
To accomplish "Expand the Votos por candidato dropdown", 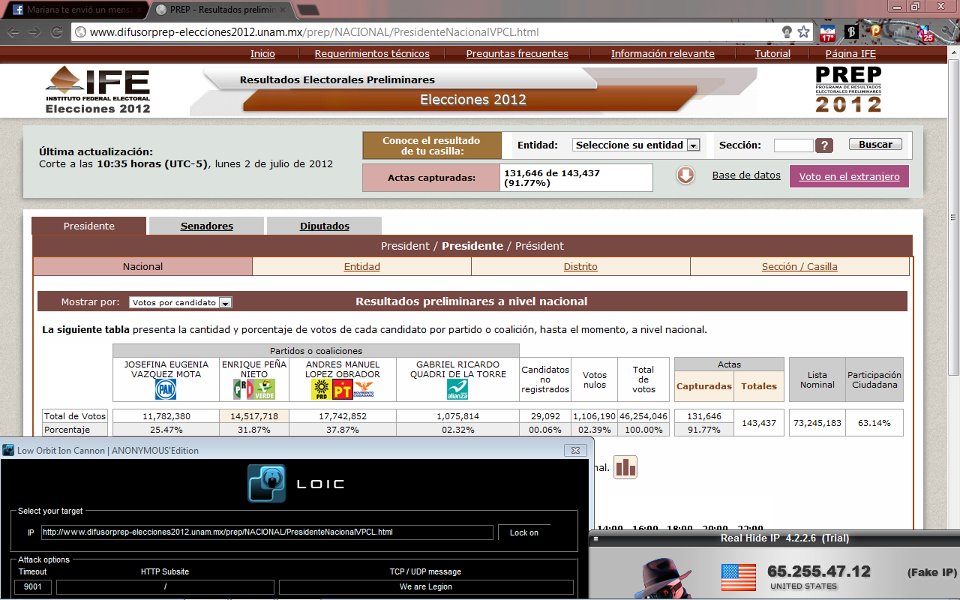I will 181,302.
